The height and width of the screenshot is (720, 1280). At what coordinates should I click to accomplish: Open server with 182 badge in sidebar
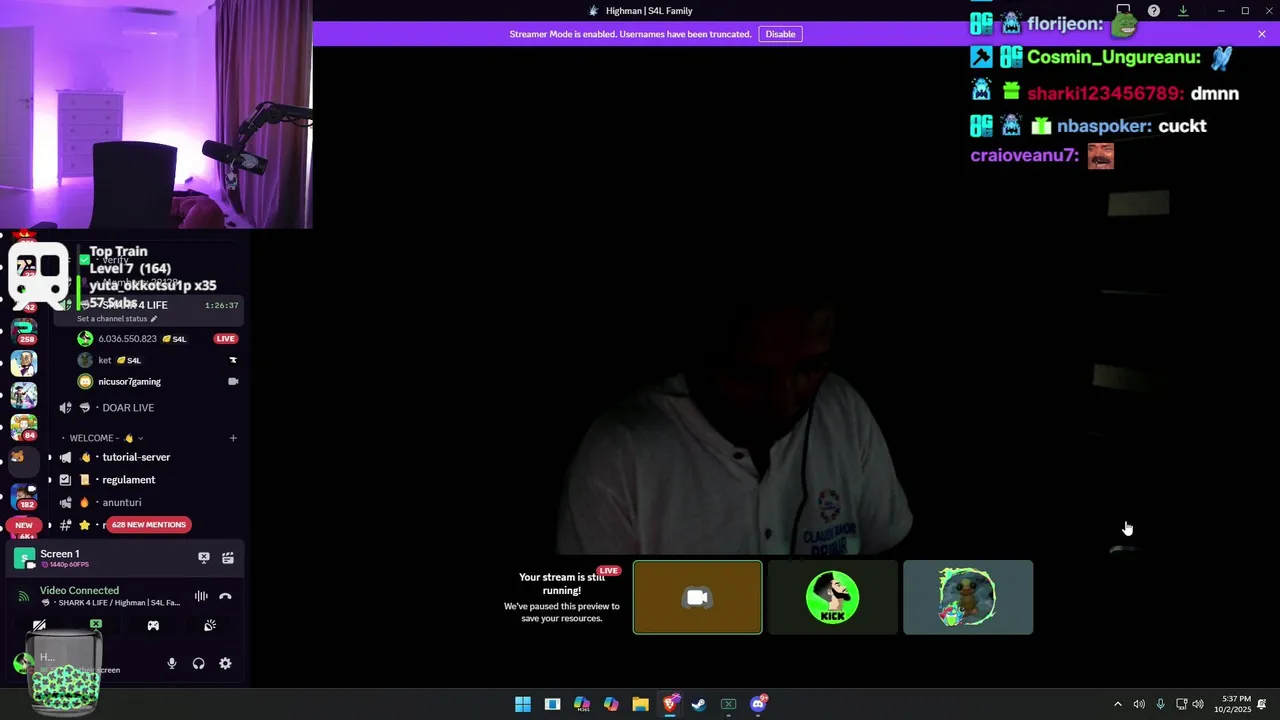(24, 496)
